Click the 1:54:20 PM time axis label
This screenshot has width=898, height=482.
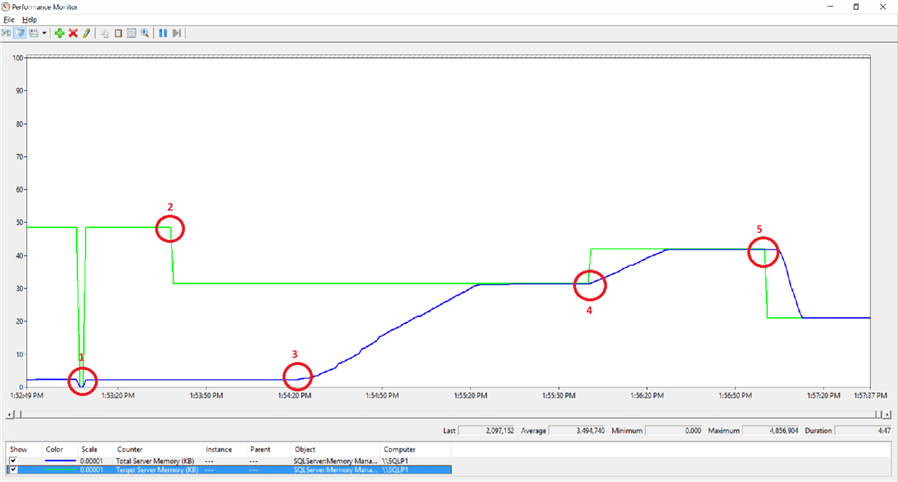pyautogui.click(x=294, y=396)
